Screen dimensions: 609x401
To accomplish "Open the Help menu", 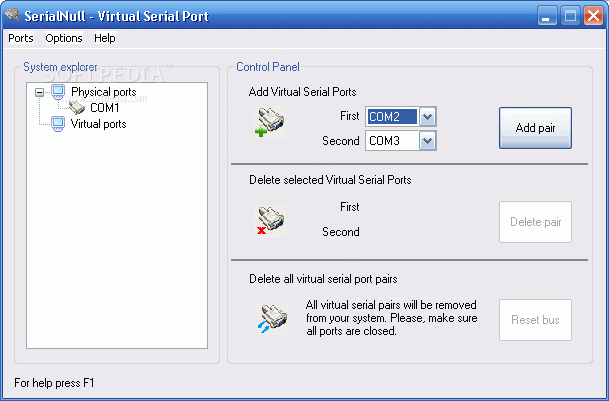I will (x=104, y=38).
